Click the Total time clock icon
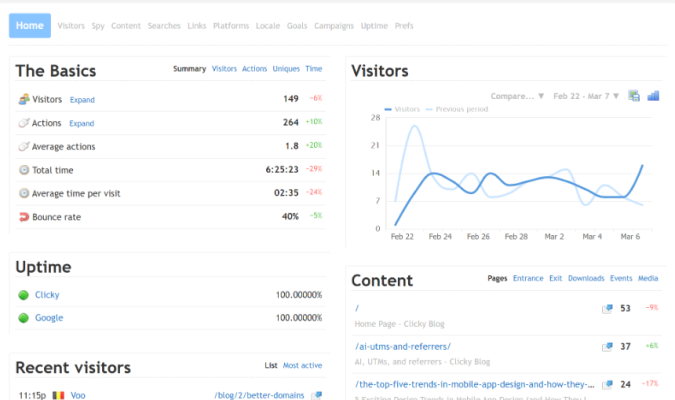This screenshot has width=675, height=400. (24, 170)
